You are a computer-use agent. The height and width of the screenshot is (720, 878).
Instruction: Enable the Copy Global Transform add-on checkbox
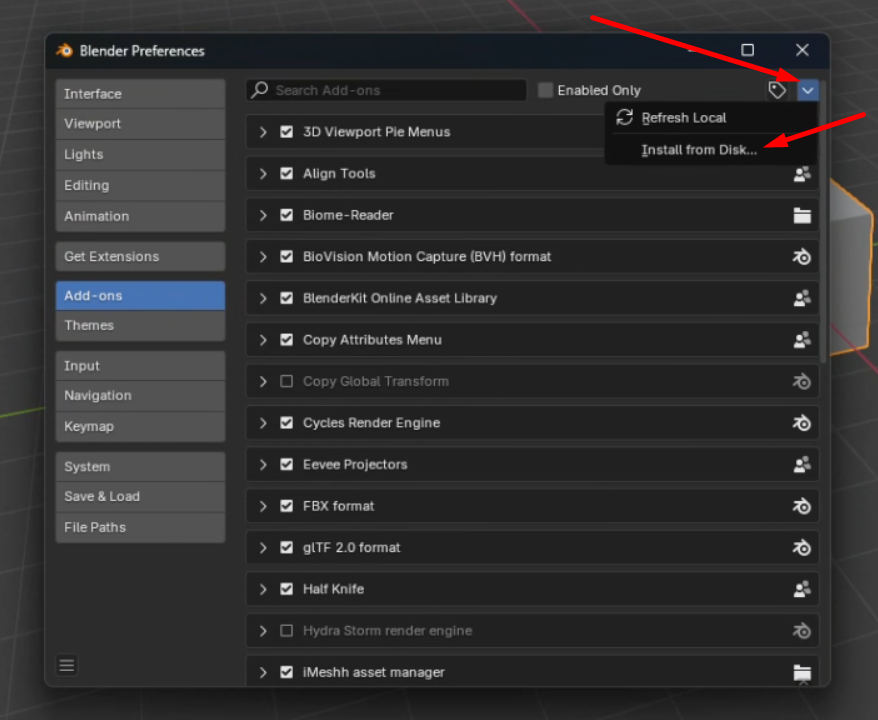coord(287,381)
